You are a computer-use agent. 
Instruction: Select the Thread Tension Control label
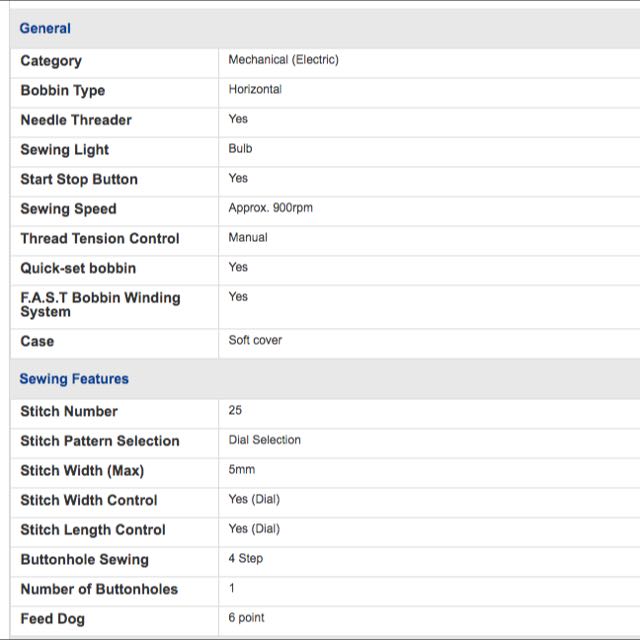click(x=100, y=238)
